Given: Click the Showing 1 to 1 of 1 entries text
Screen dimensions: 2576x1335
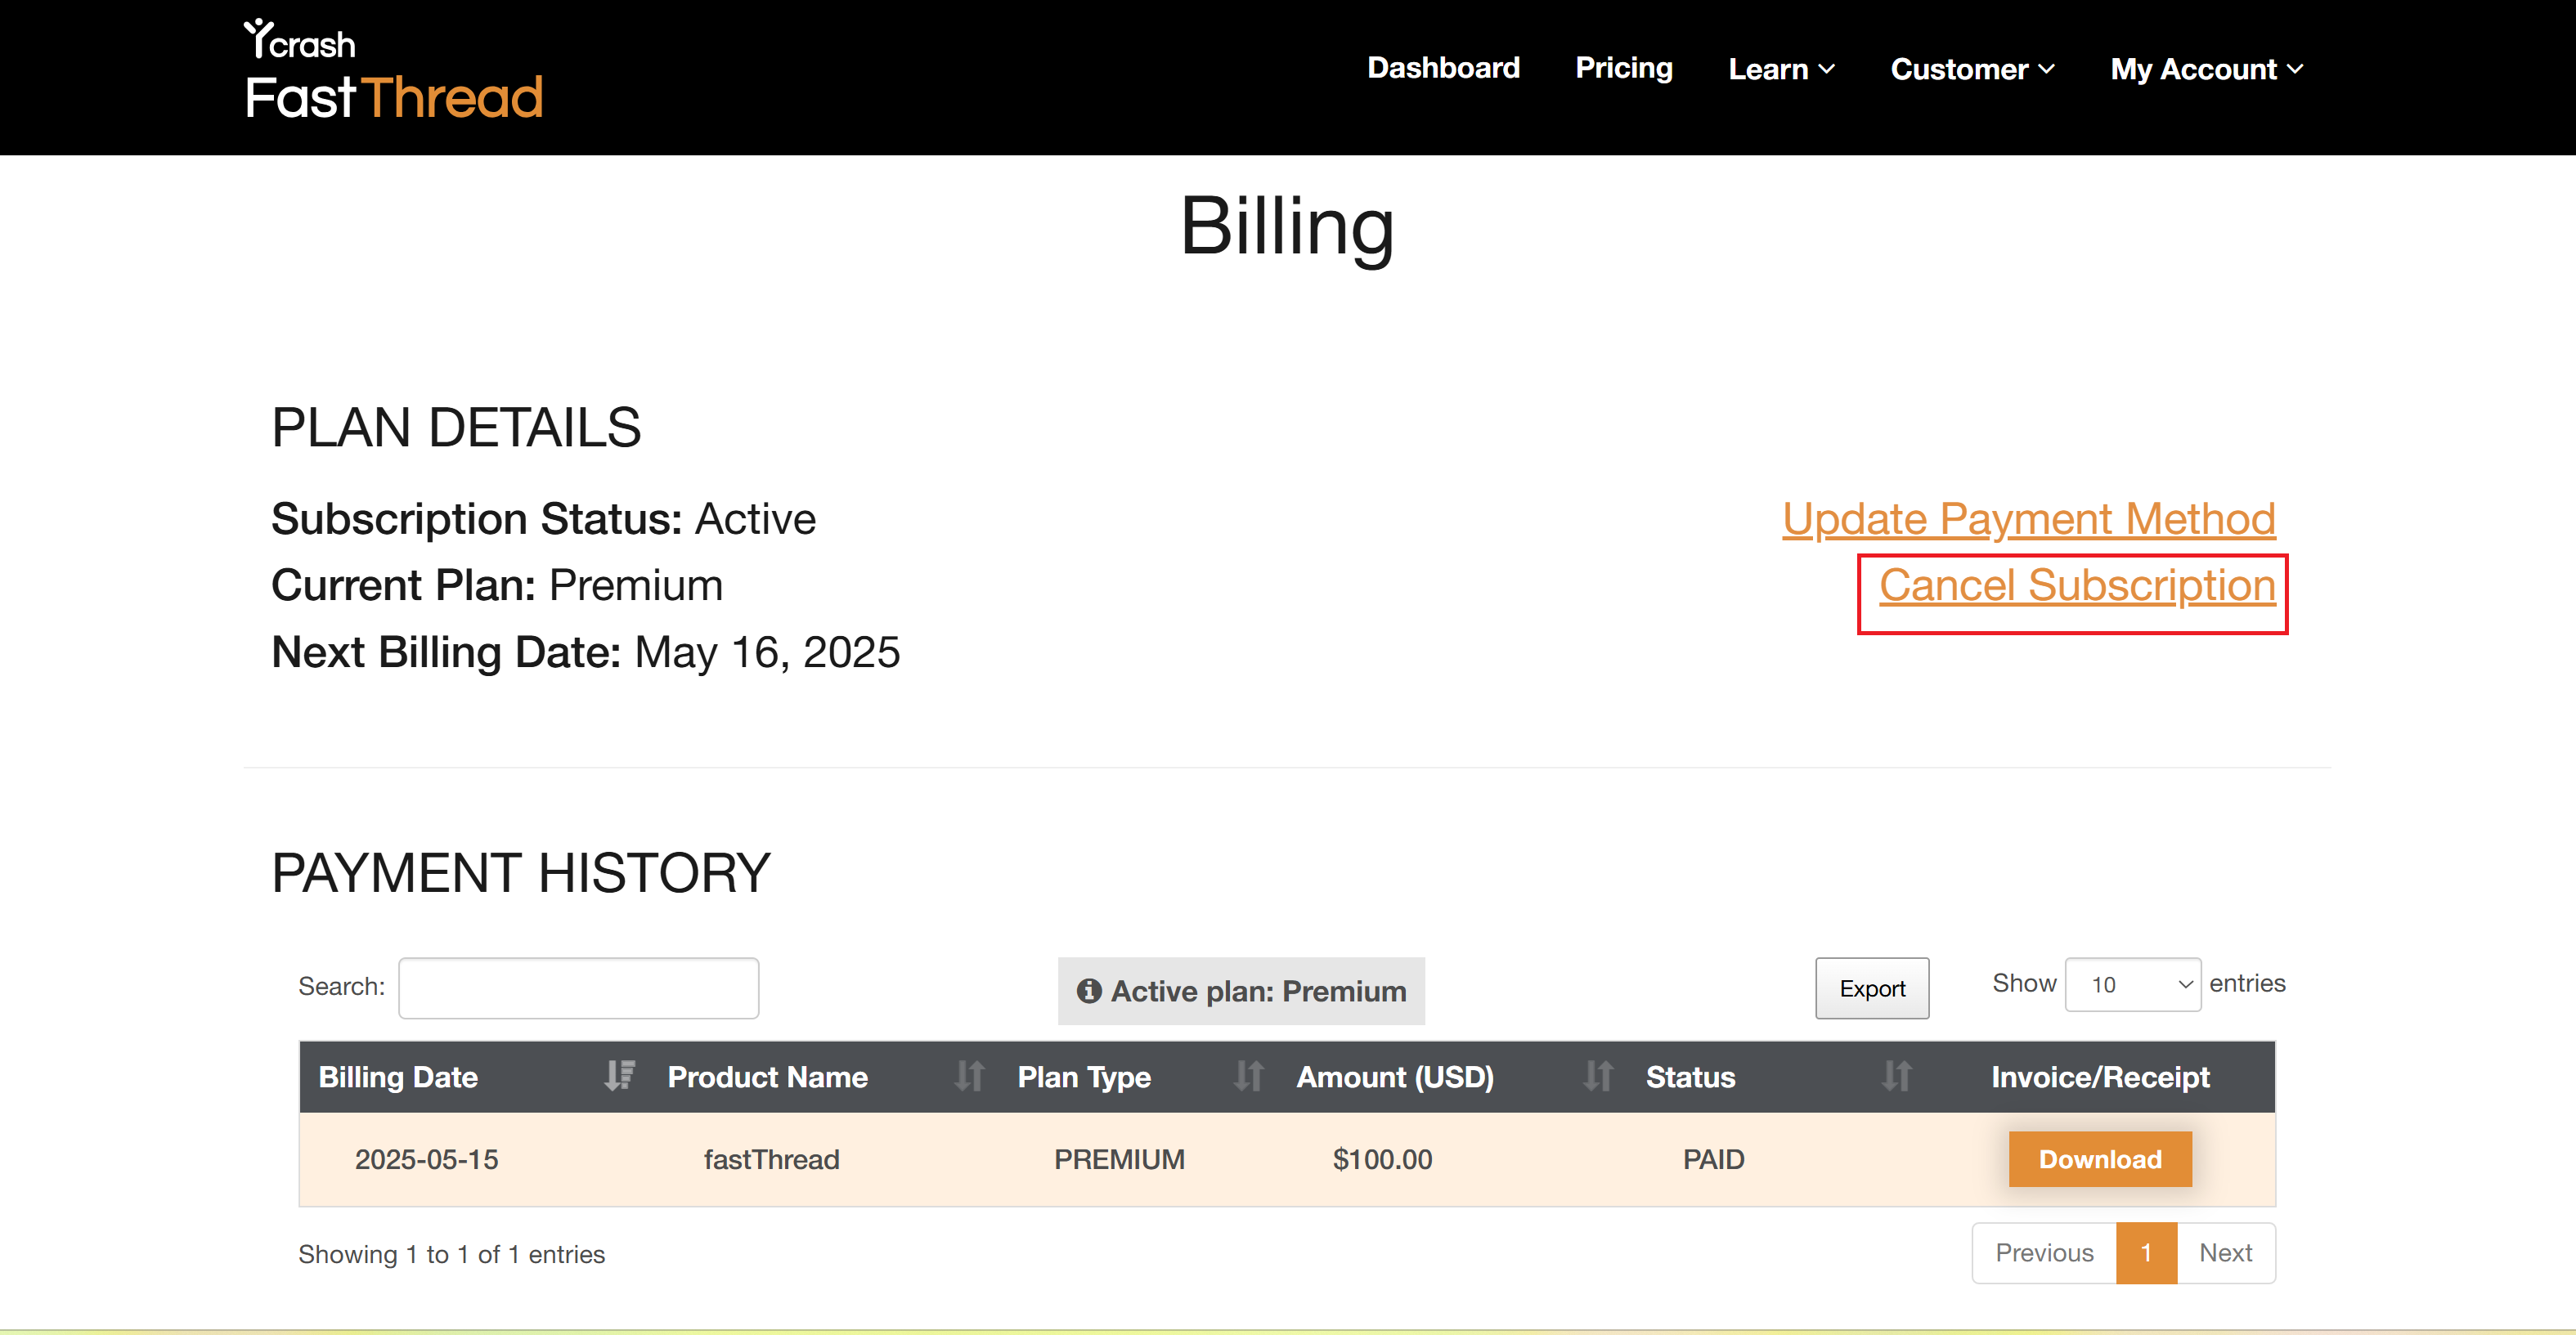Looking at the screenshot, I should tap(451, 1254).
